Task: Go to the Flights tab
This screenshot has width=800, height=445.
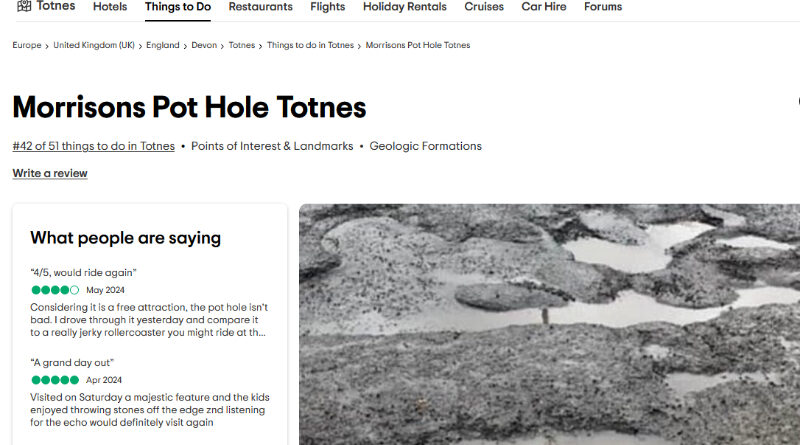Action: [327, 7]
